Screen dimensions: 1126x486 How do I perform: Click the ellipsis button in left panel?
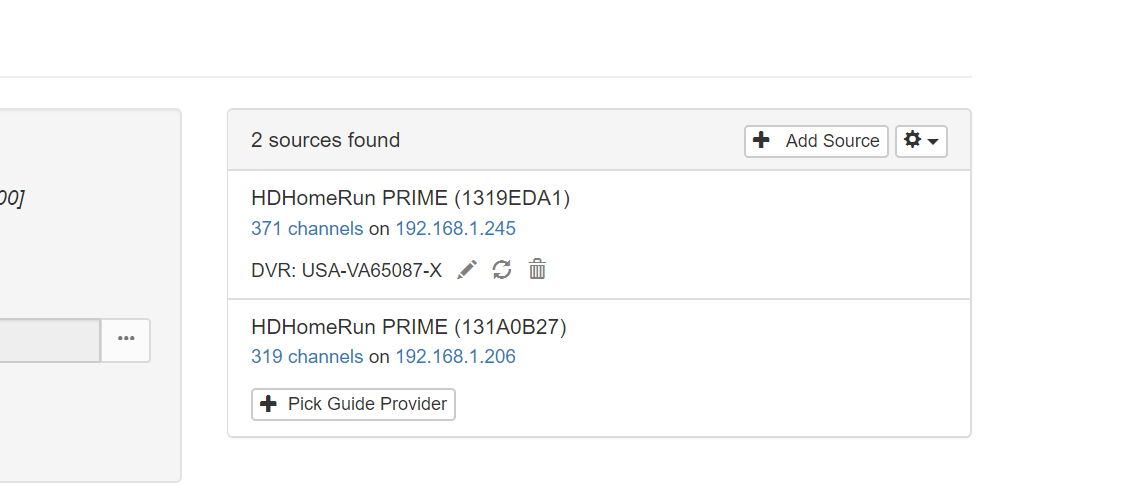(126, 340)
